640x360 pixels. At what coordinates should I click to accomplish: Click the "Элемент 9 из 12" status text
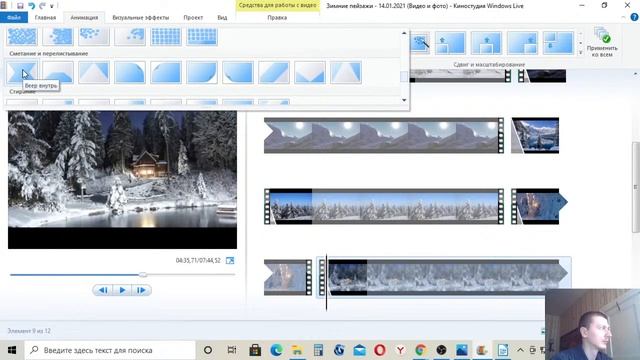(29, 331)
